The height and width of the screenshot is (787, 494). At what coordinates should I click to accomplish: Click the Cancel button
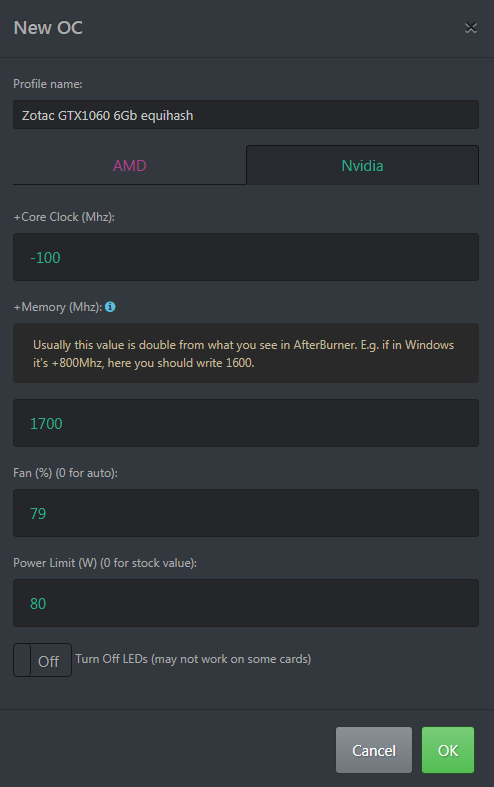(374, 750)
